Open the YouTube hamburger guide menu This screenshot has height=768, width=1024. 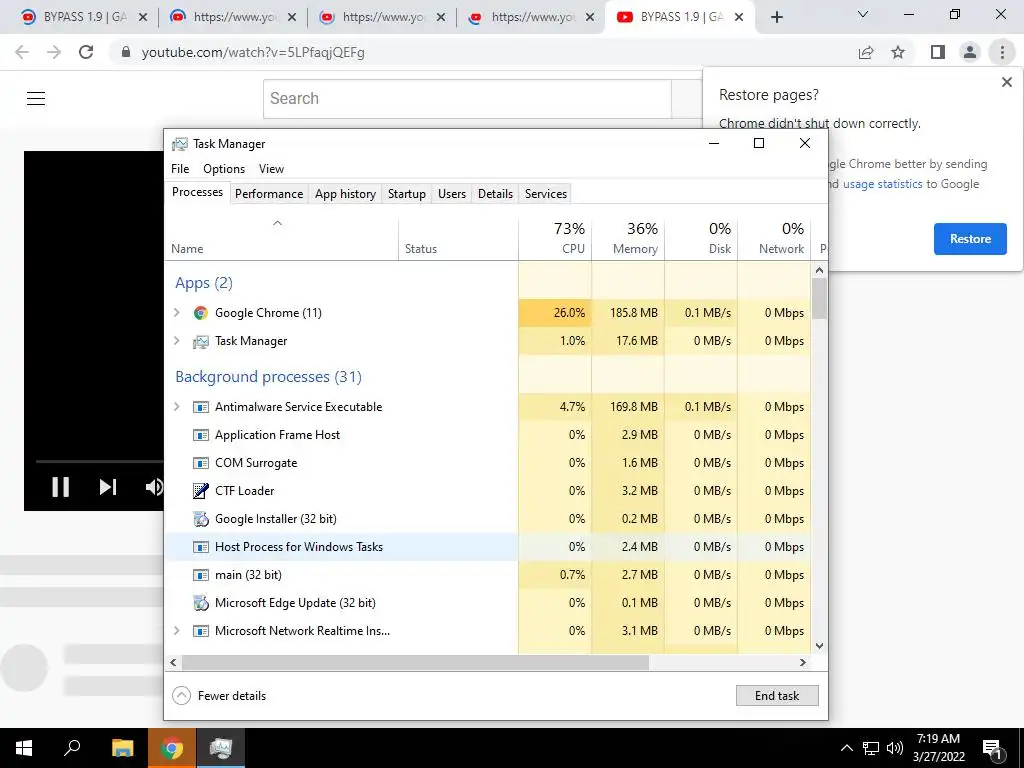point(36,99)
